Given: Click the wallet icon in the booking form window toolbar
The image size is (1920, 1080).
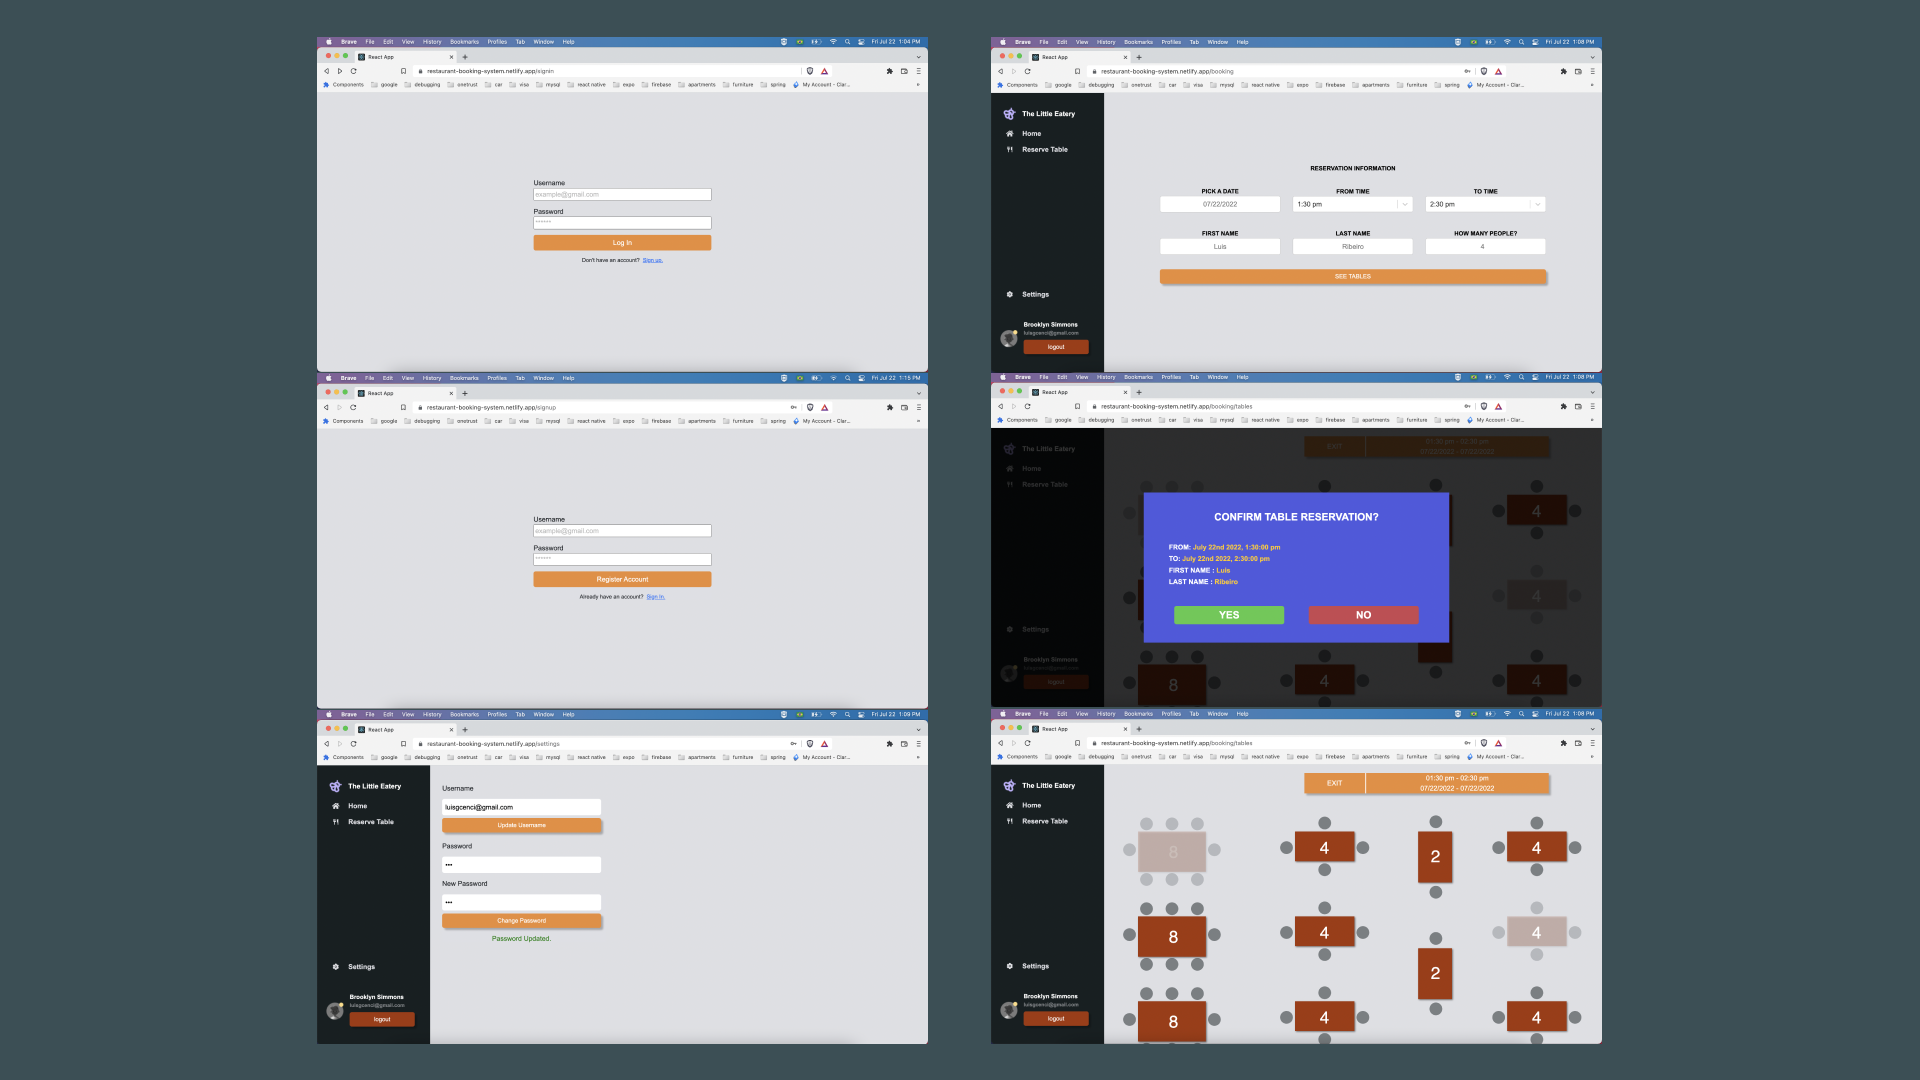Looking at the screenshot, I should coord(1578,71).
